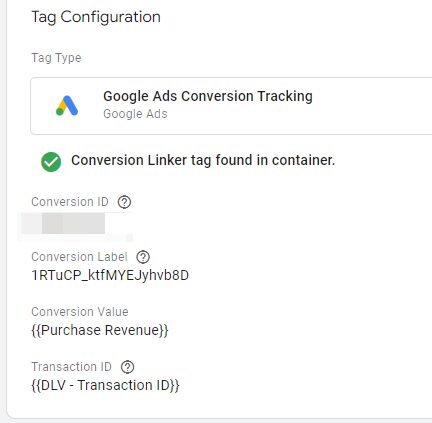
Task: Click the Google Ads logo icon
Action: point(67,106)
